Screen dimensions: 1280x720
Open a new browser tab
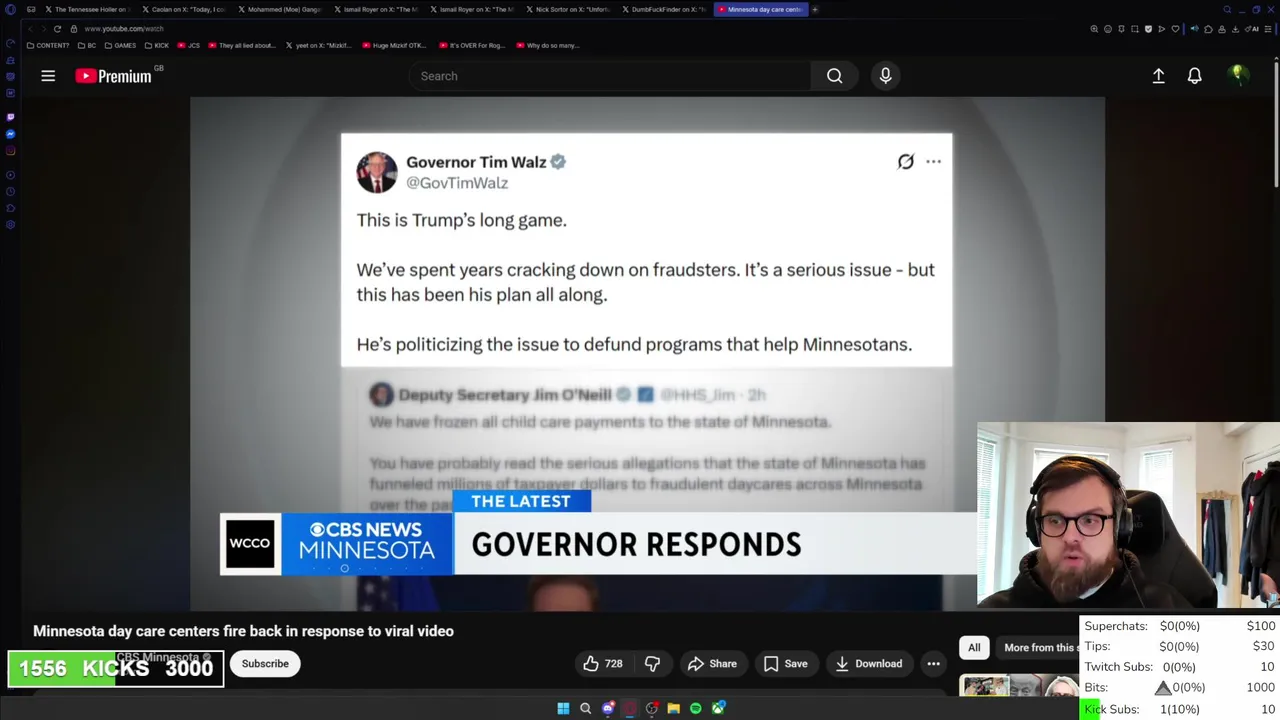(x=815, y=9)
